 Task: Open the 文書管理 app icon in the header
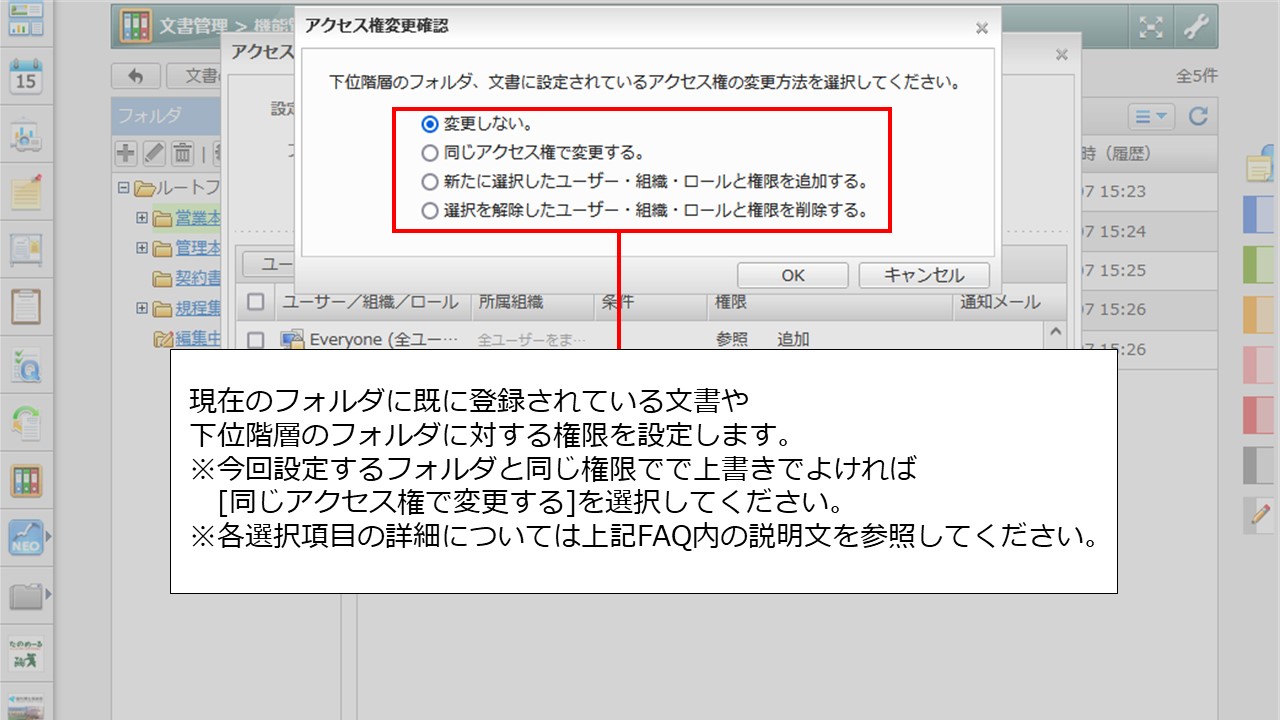tap(136, 27)
